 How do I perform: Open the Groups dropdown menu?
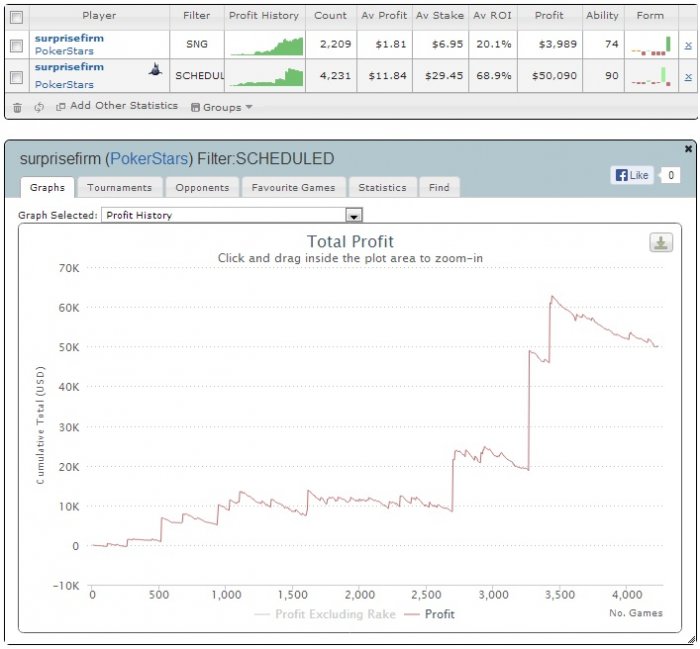222,107
